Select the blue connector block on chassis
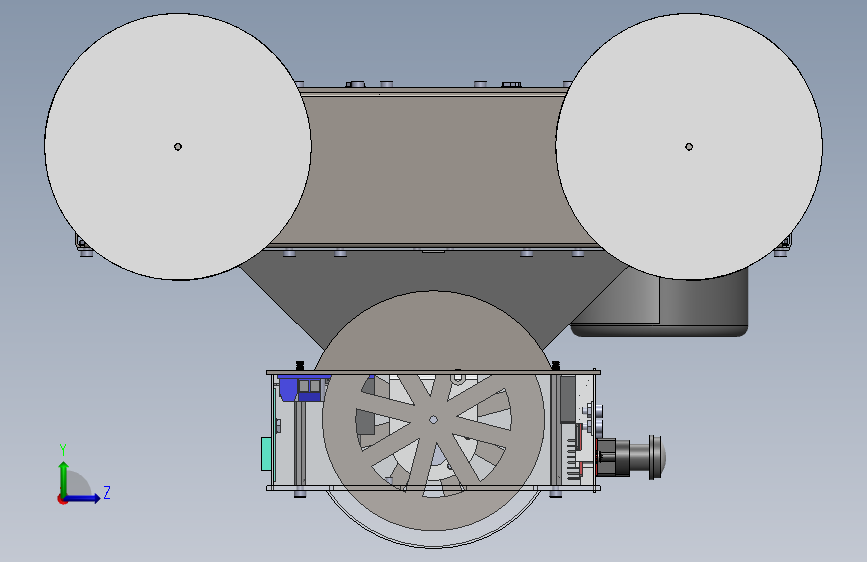 click(301, 387)
